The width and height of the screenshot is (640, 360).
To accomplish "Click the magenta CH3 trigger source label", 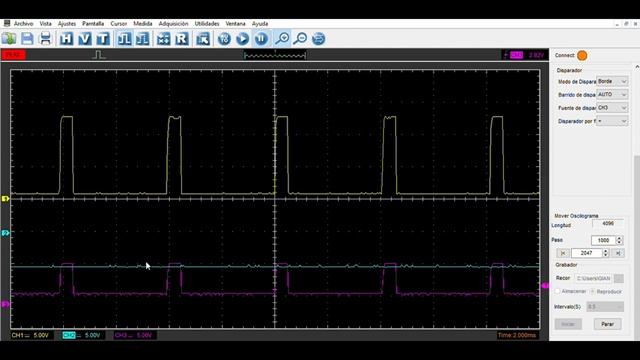I will [516, 55].
